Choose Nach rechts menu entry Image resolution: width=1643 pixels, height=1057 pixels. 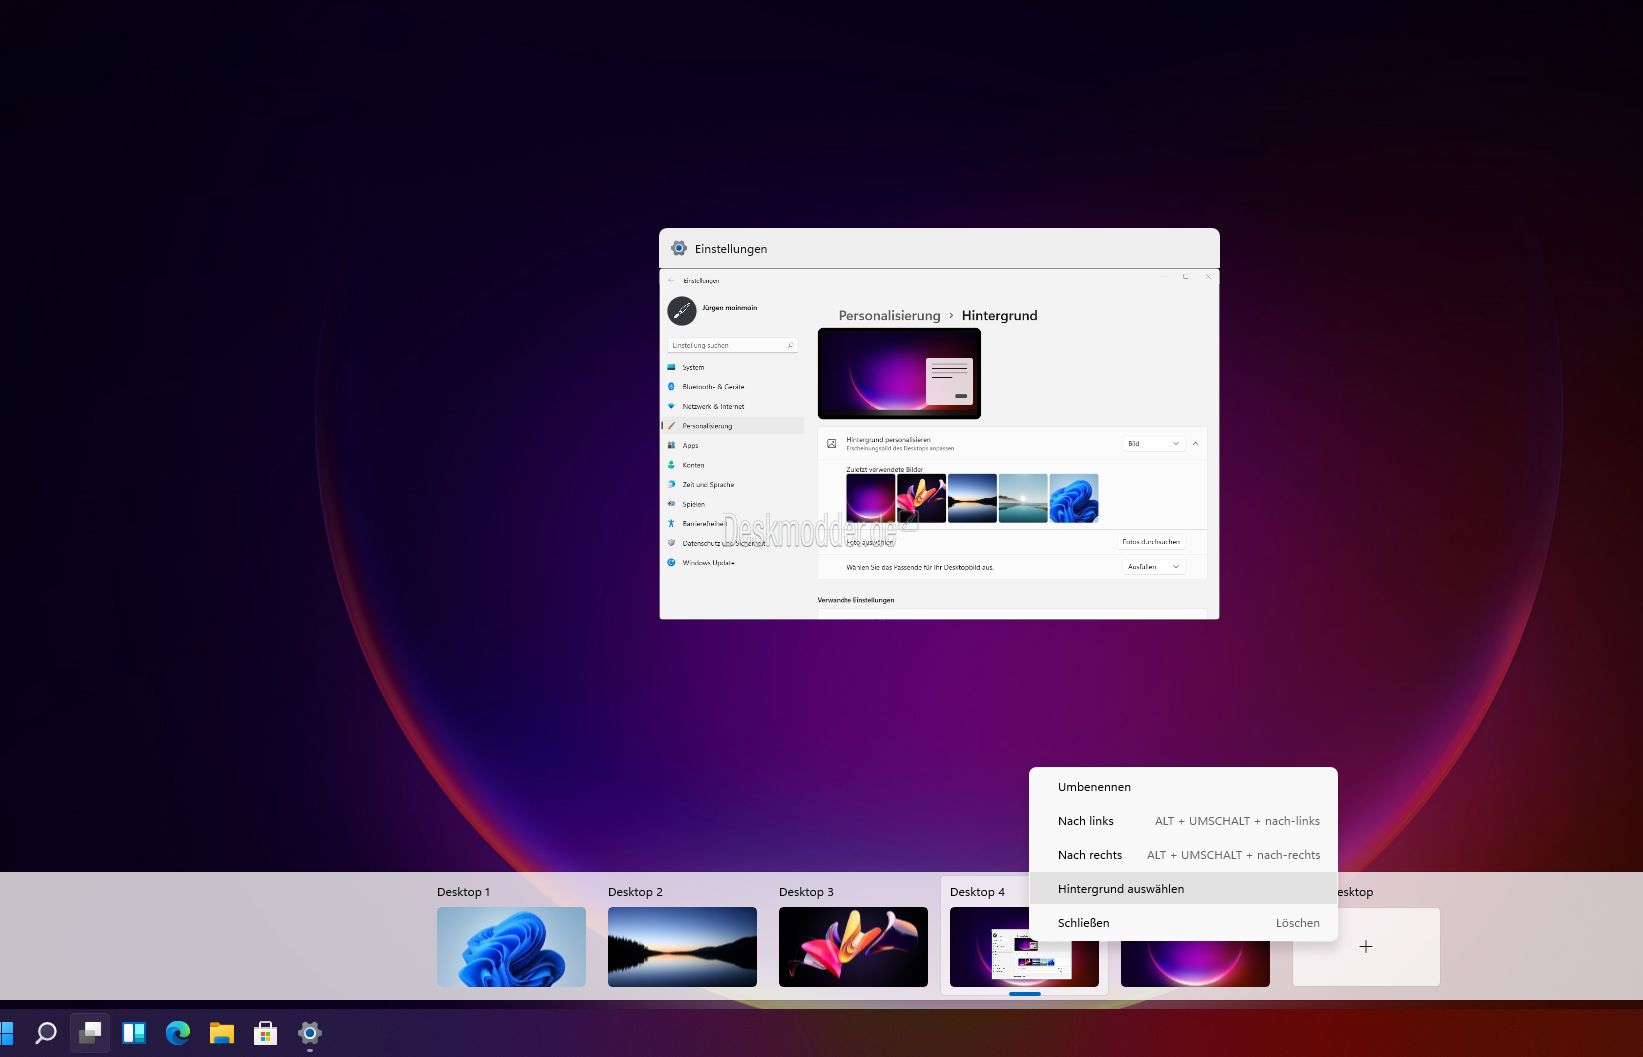pyautogui.click(x=1090, y=855)
